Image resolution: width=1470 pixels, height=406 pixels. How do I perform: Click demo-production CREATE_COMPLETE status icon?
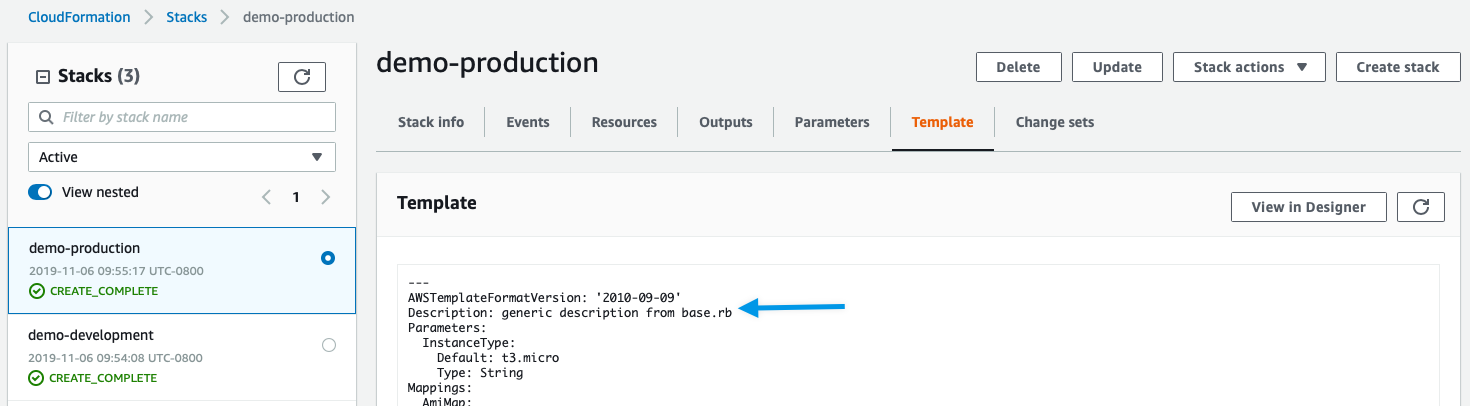click(37, 291)
